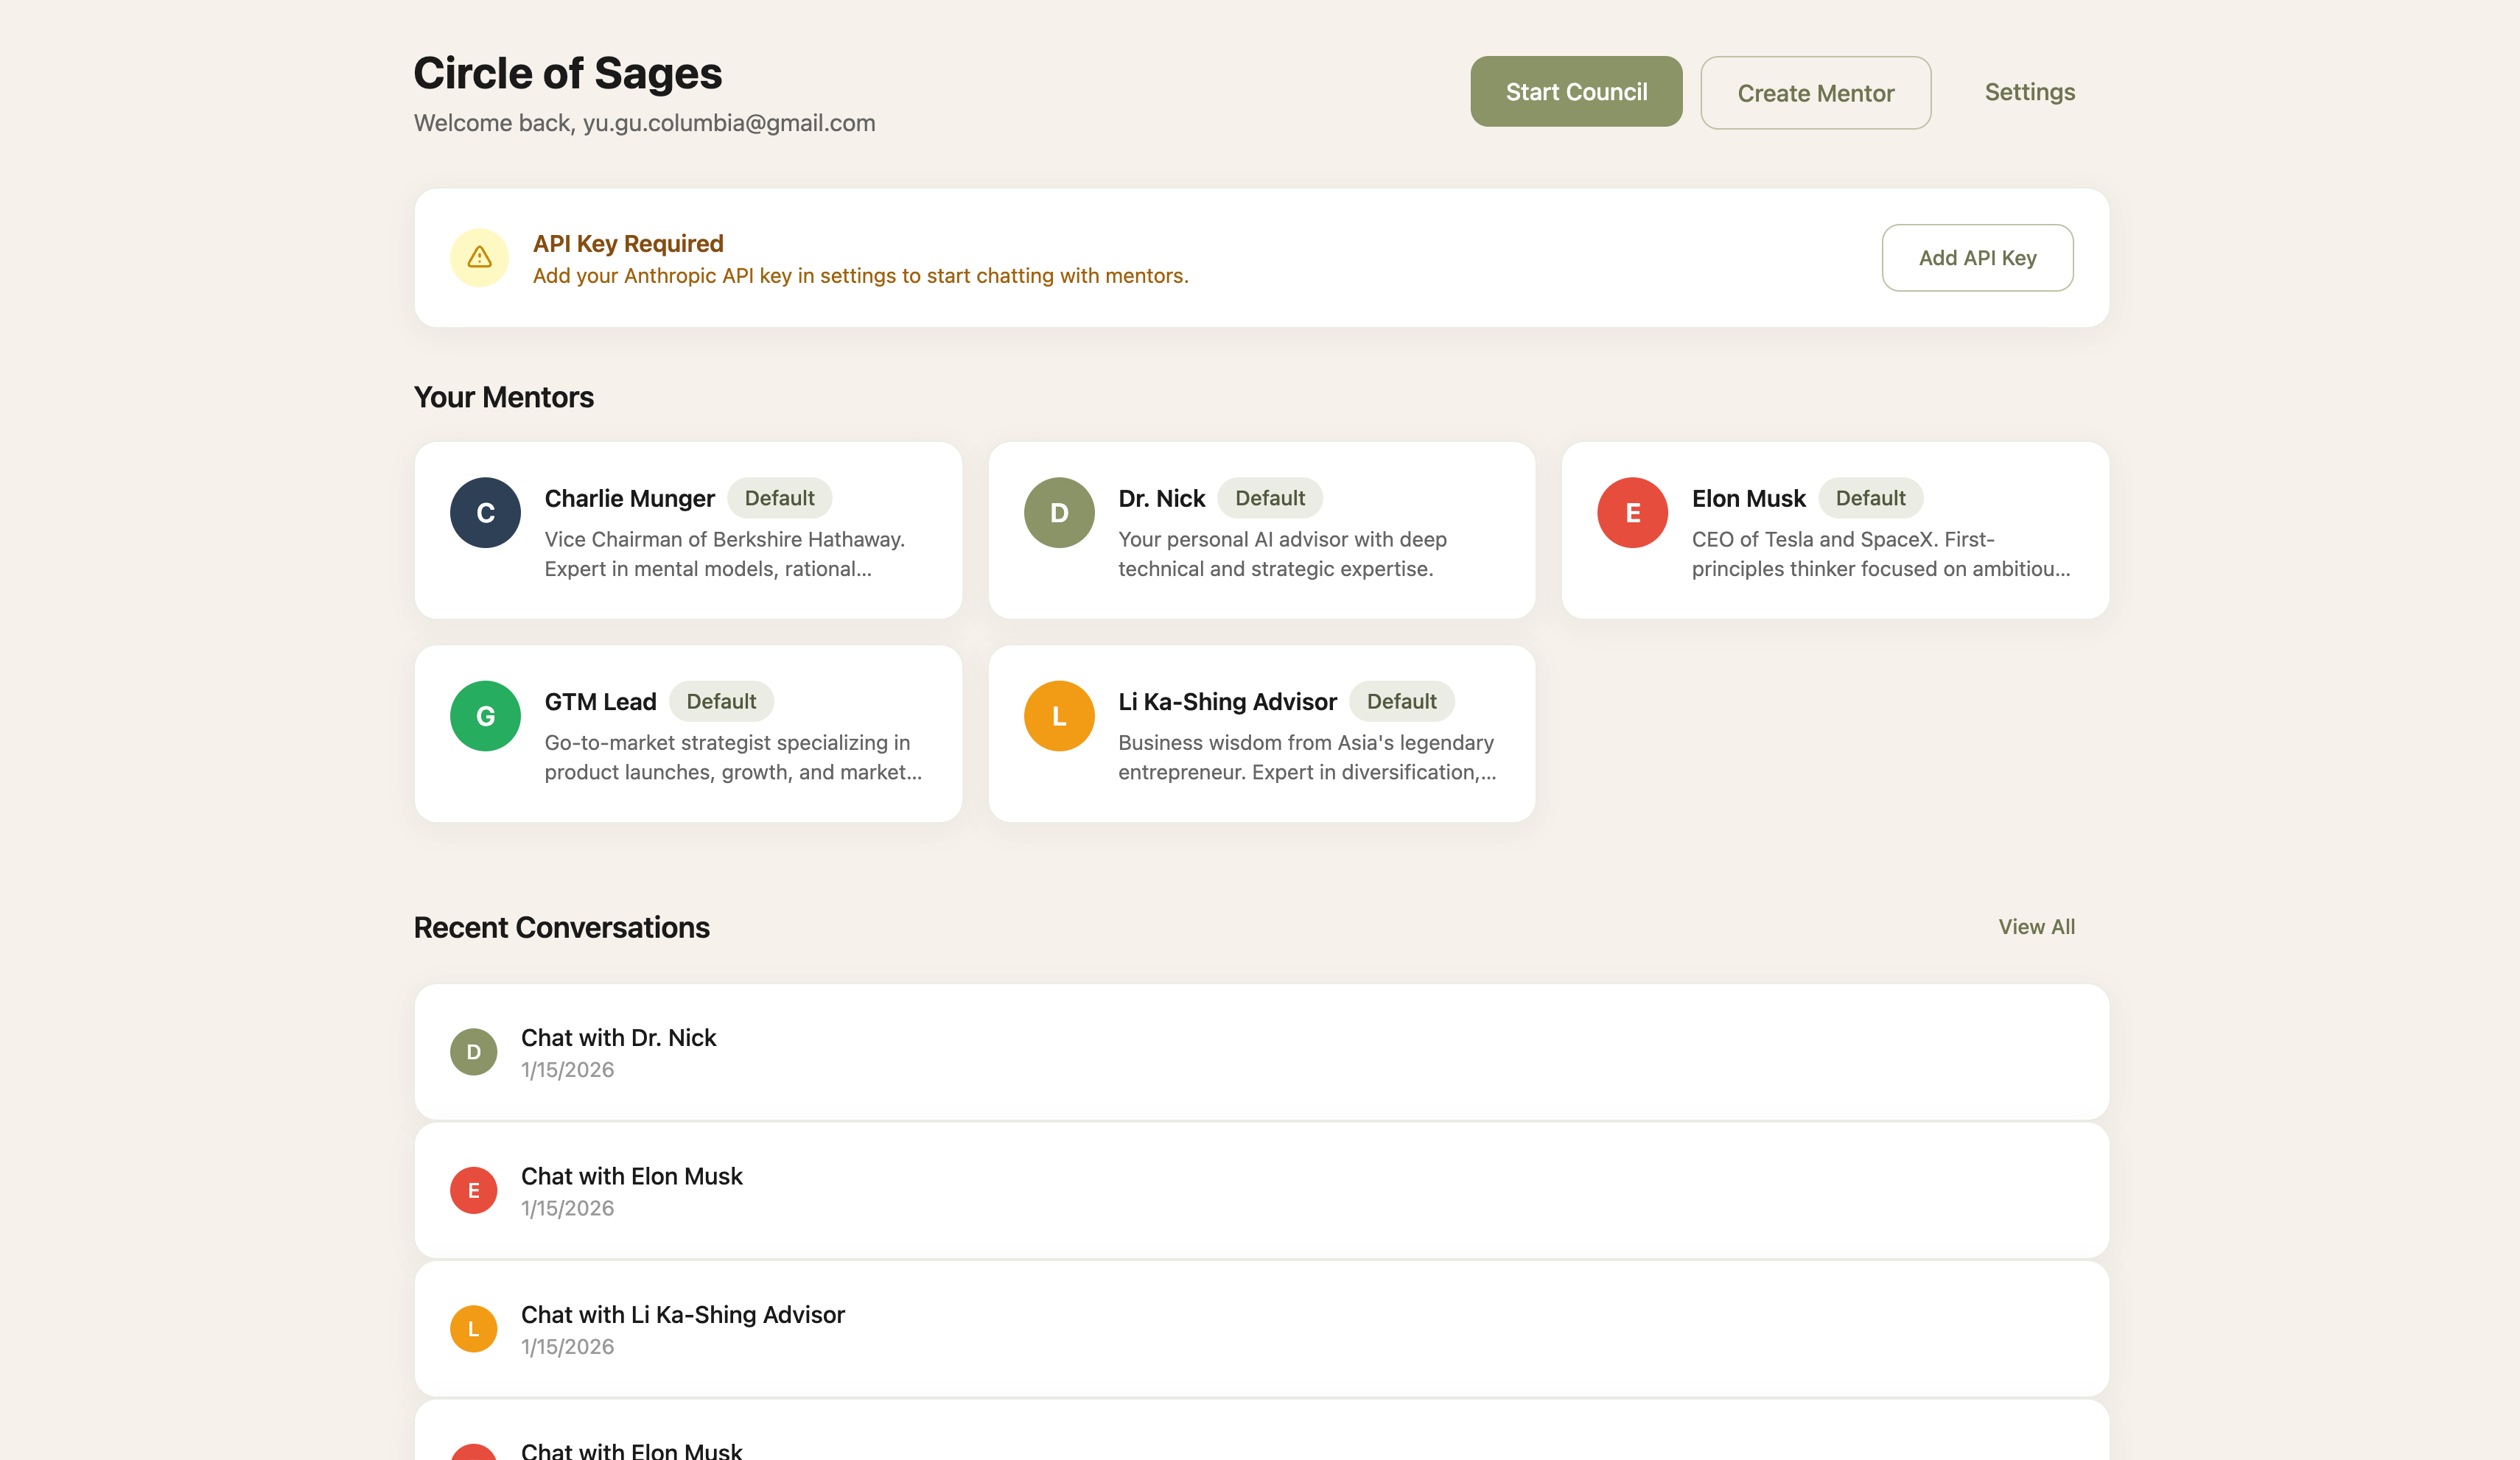The image size is (2520, 1460).
Task: Click Li Ka-Shing Advisor's orange L avatar in the Mentors section
Action: [x=1059, y=716]
